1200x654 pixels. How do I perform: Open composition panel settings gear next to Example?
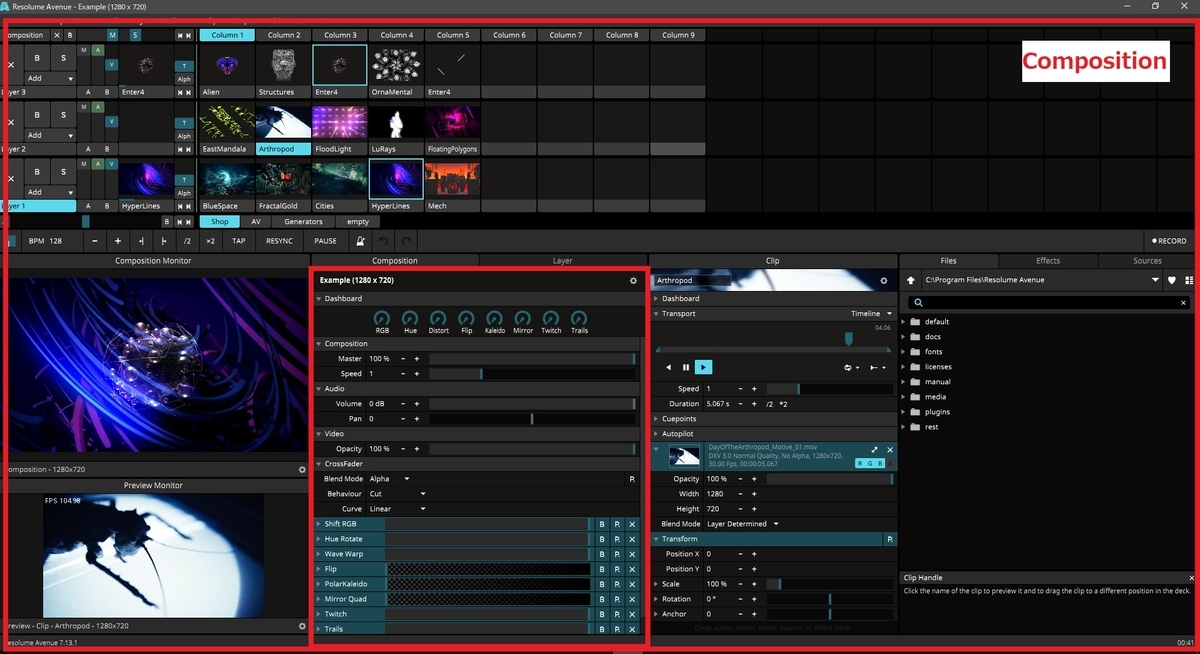(x=633, y=281)
